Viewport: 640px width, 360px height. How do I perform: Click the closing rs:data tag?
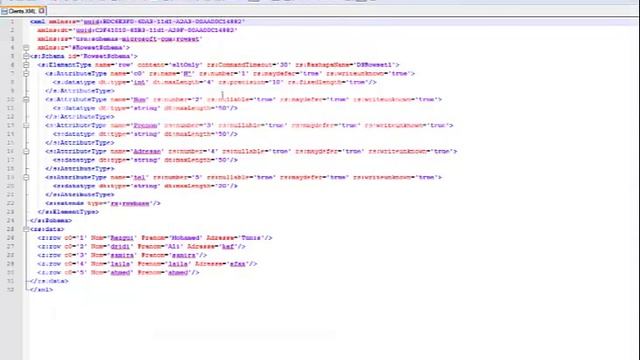[49, 281]
